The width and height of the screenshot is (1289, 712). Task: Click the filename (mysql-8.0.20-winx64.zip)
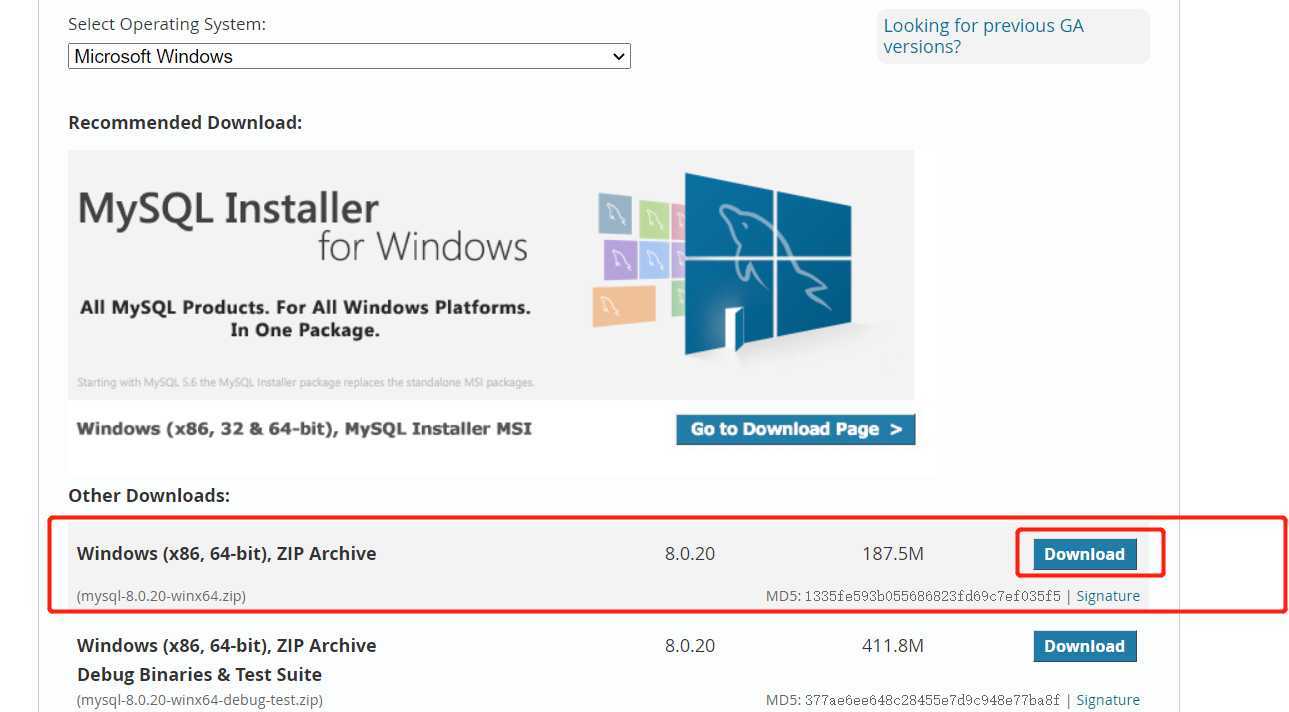161,596
